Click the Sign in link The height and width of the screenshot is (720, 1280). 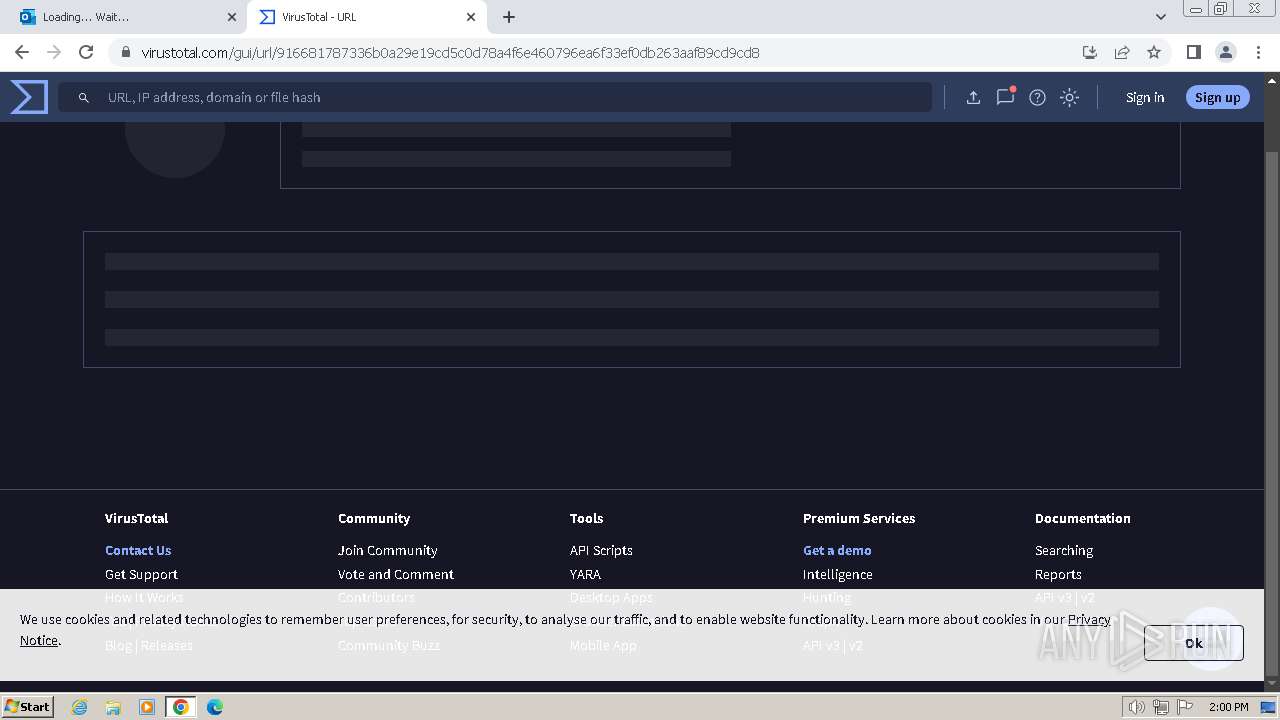point(1145,97)
